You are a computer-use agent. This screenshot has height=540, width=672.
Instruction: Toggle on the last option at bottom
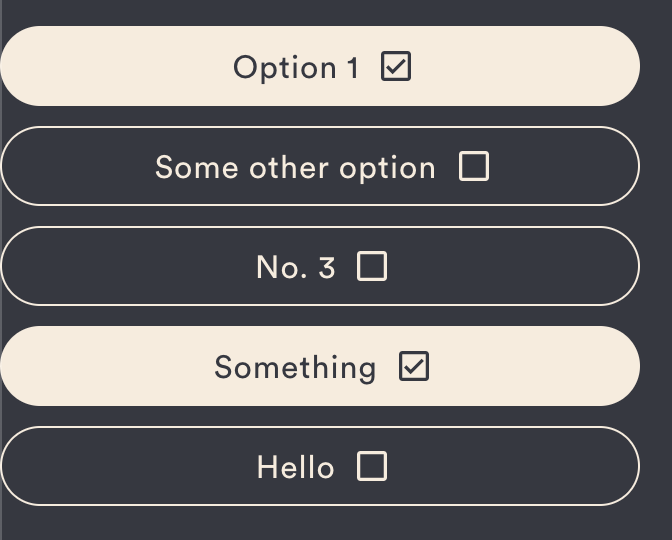pyautogui.click(x=372, y=466)
